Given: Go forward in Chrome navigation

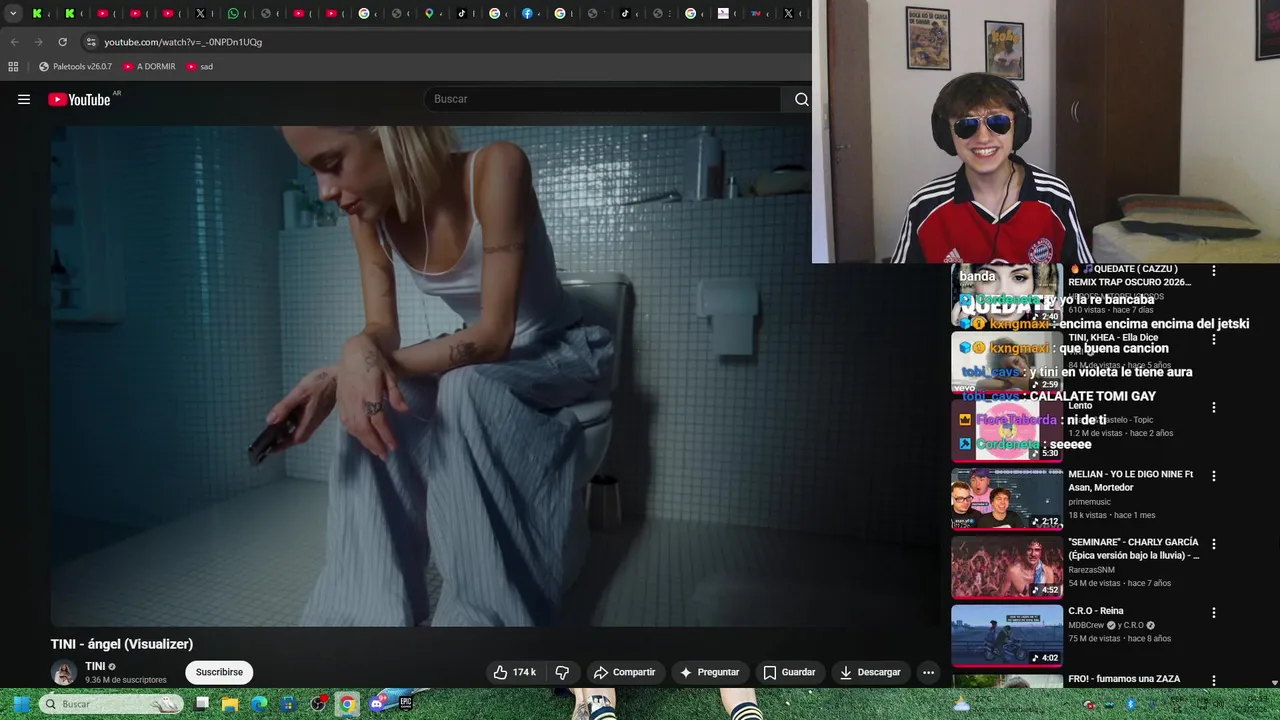Looking at the screenshot, I should pyautogui.click(x=38, y=42).
